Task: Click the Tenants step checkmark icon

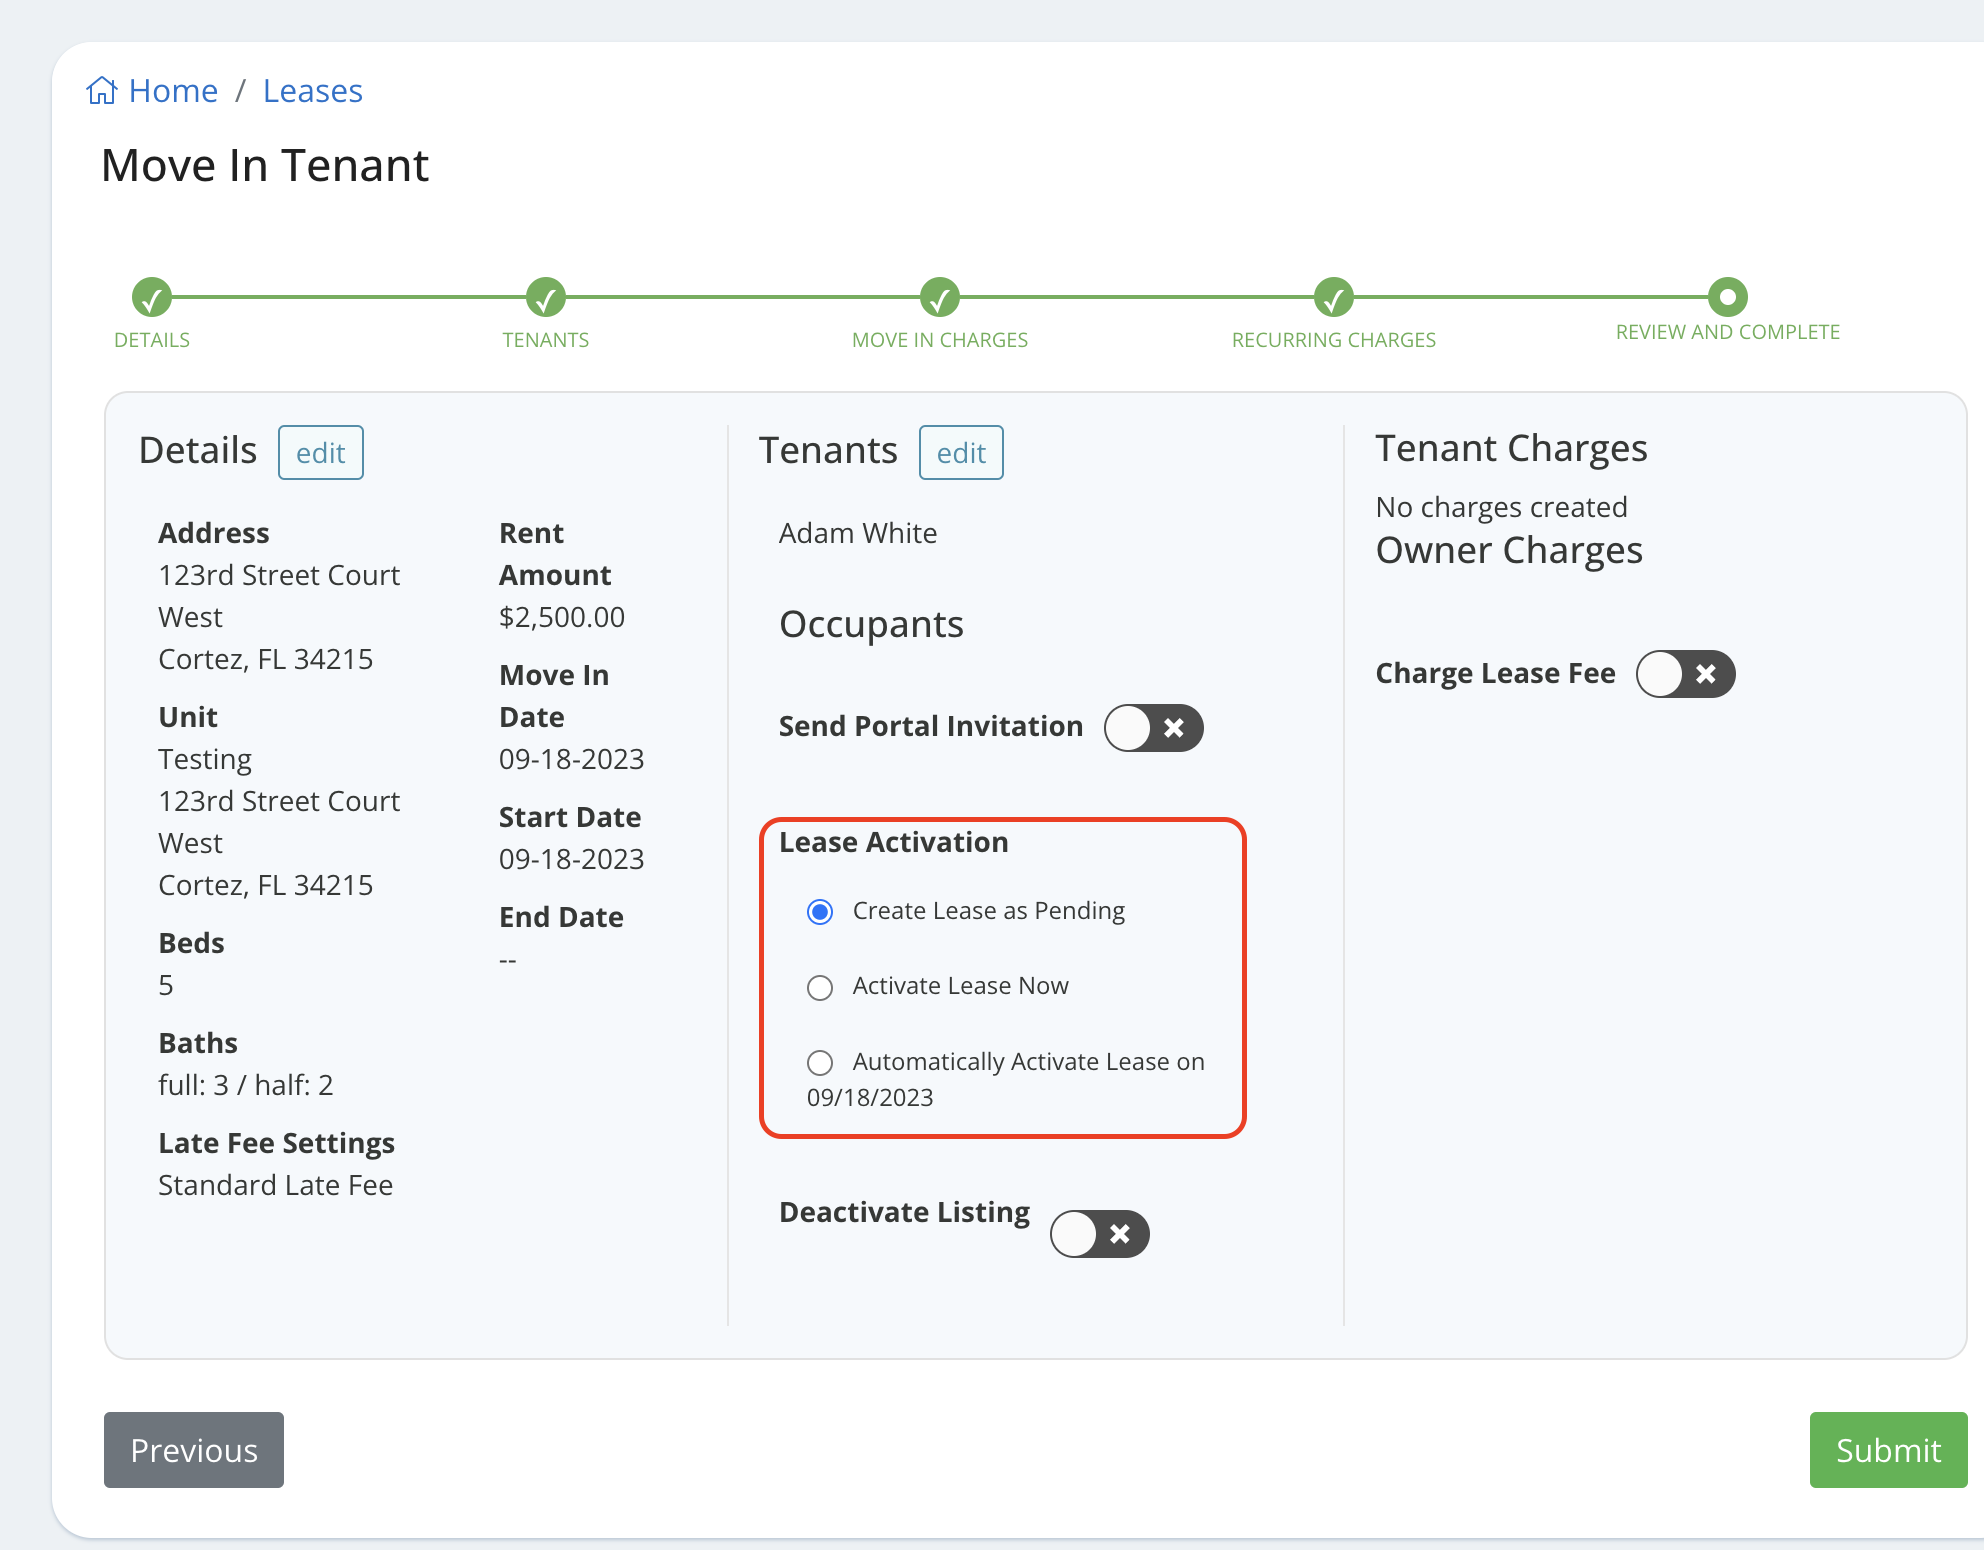Action: pyautogui.click(x=545, y=299)
